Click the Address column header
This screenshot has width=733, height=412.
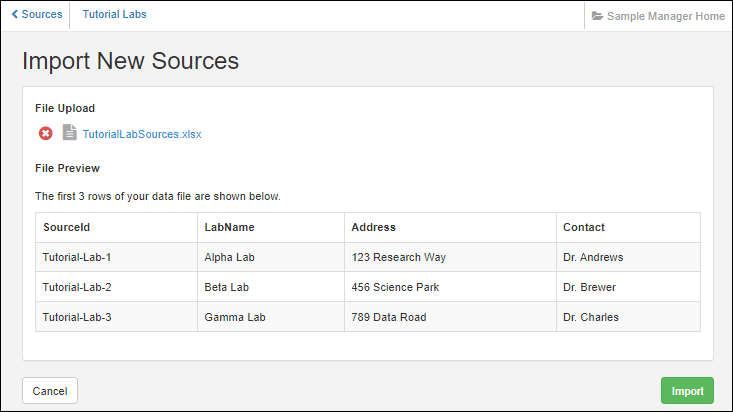(x=374, y=227)
